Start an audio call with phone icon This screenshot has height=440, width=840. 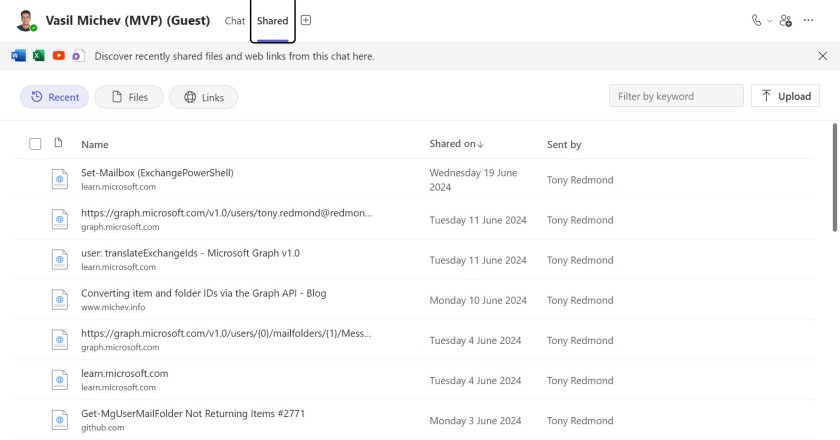point(756,20)
